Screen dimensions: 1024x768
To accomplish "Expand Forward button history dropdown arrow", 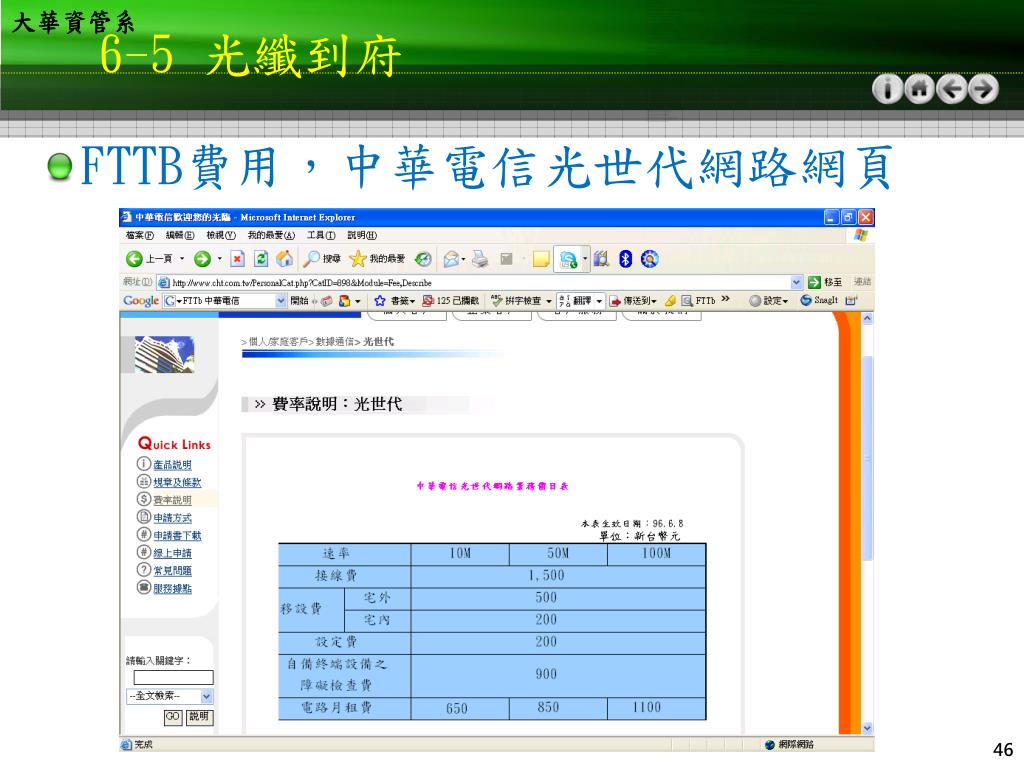I will tap(219, 259).
